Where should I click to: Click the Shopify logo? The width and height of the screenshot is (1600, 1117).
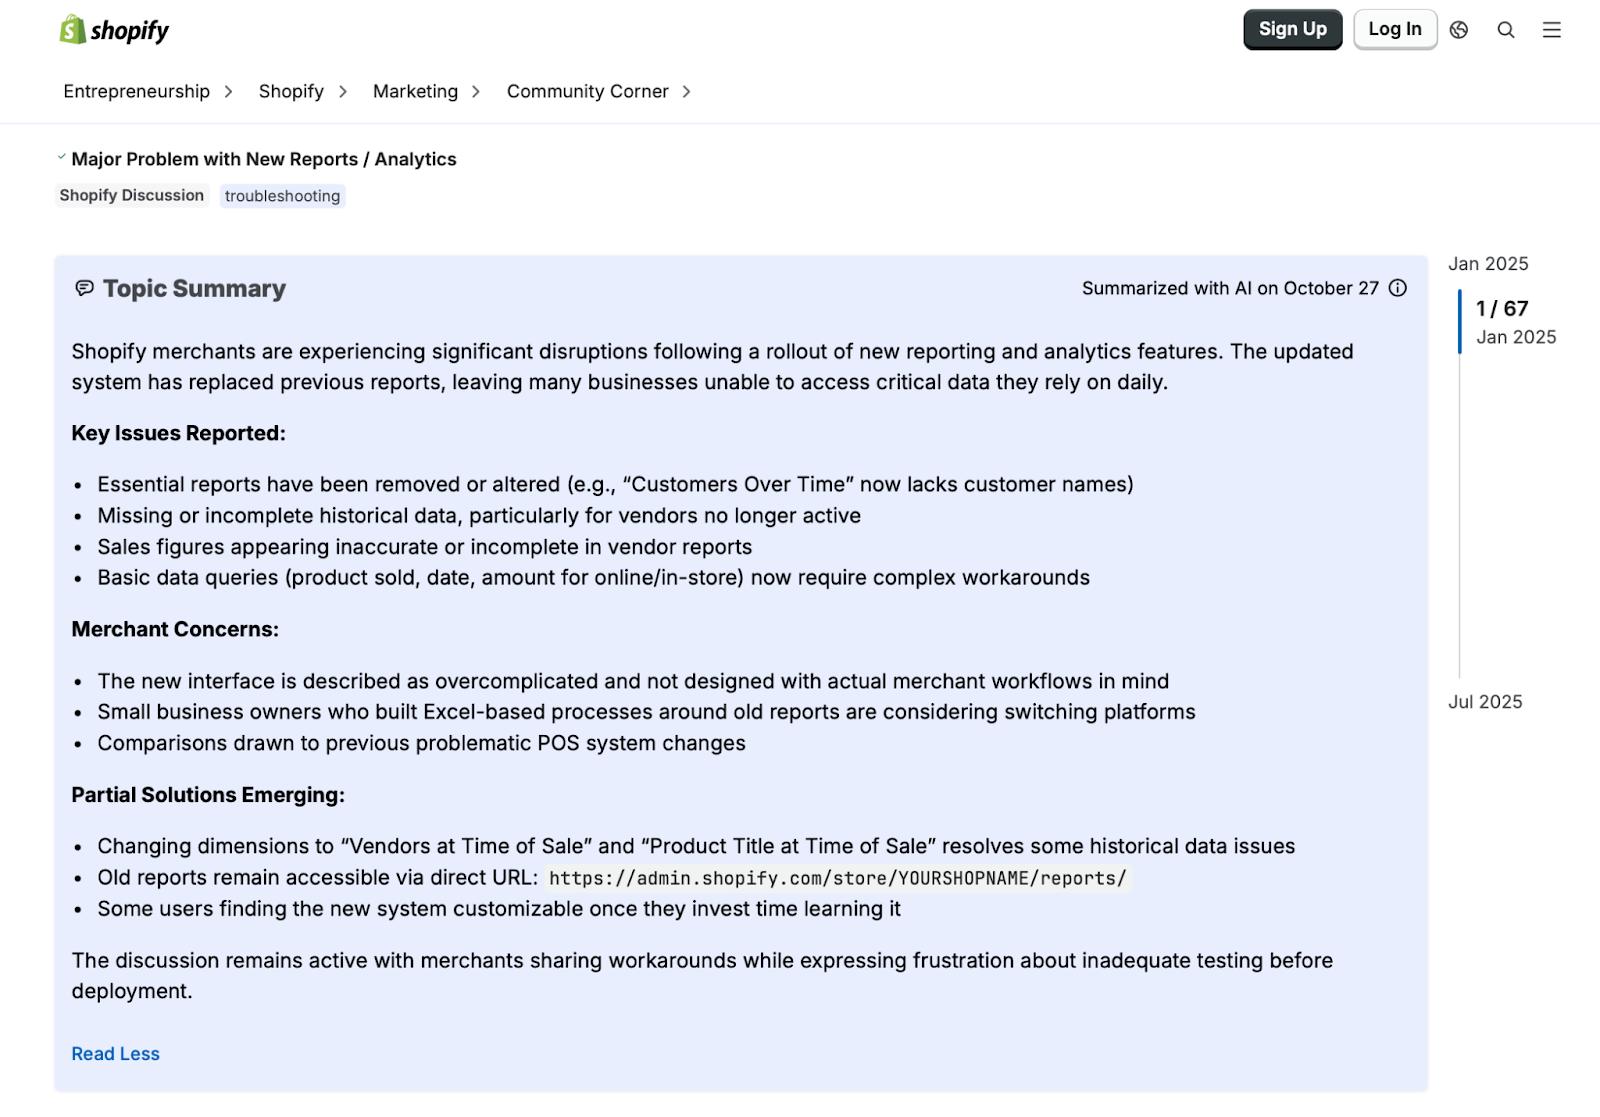pos(114,29)
